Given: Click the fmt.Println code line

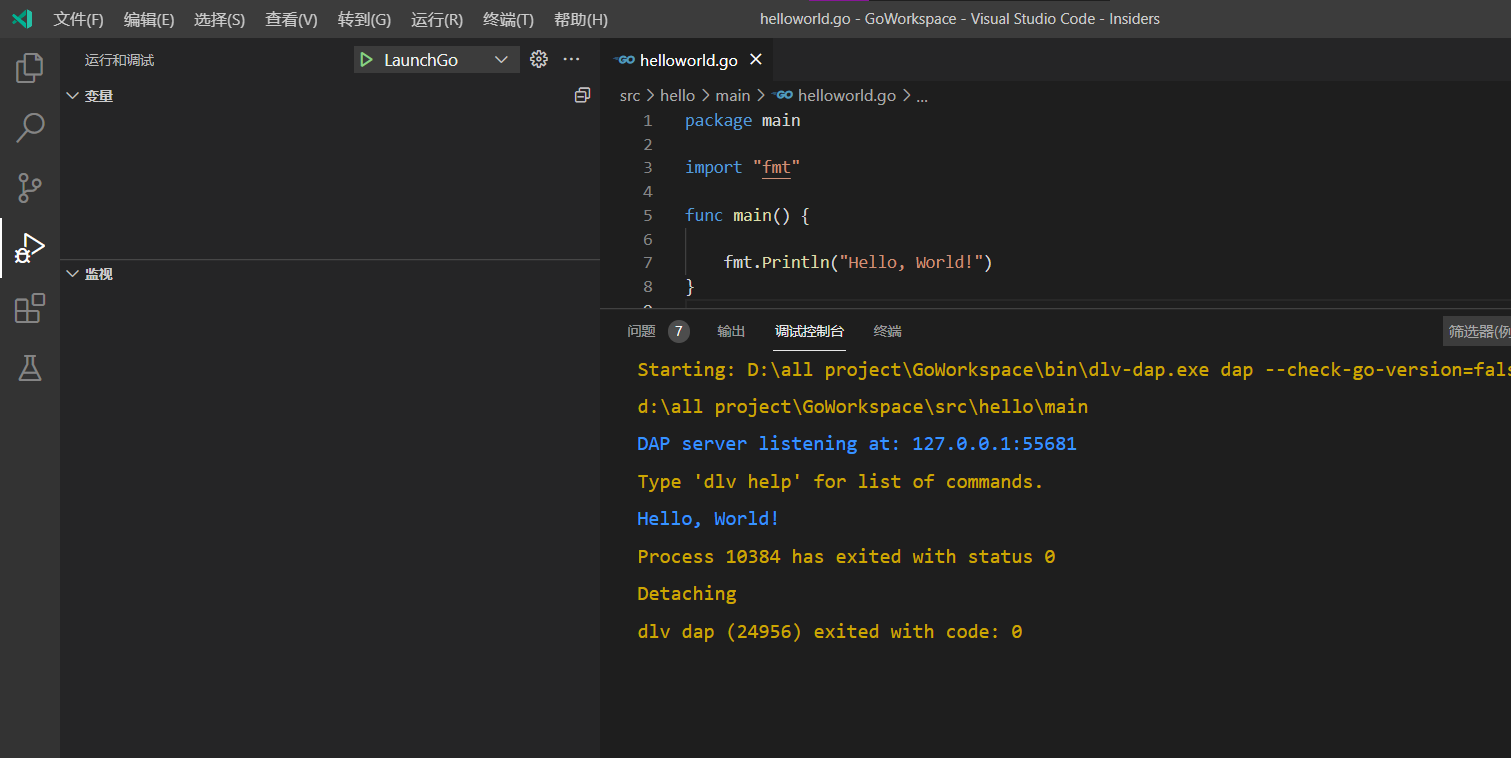Looking at the screenshot, I should pos(858,263).
